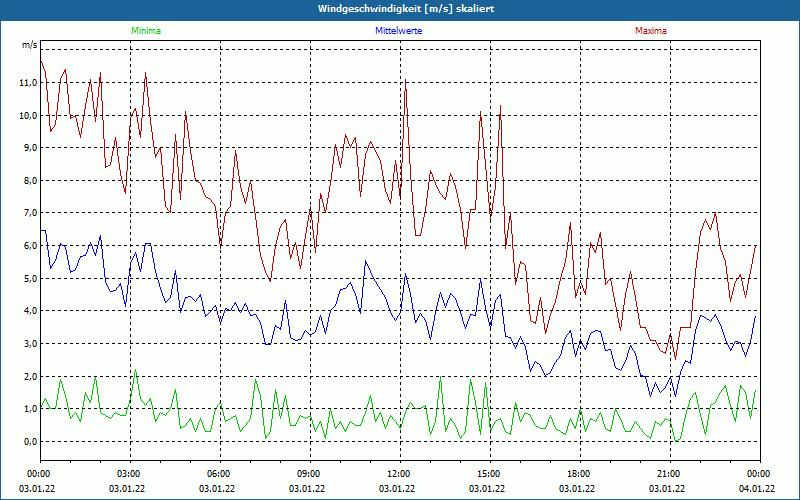The image size is (800, 500).
Task: Click the 15:00 time axis label
Action: click(490, 474)
